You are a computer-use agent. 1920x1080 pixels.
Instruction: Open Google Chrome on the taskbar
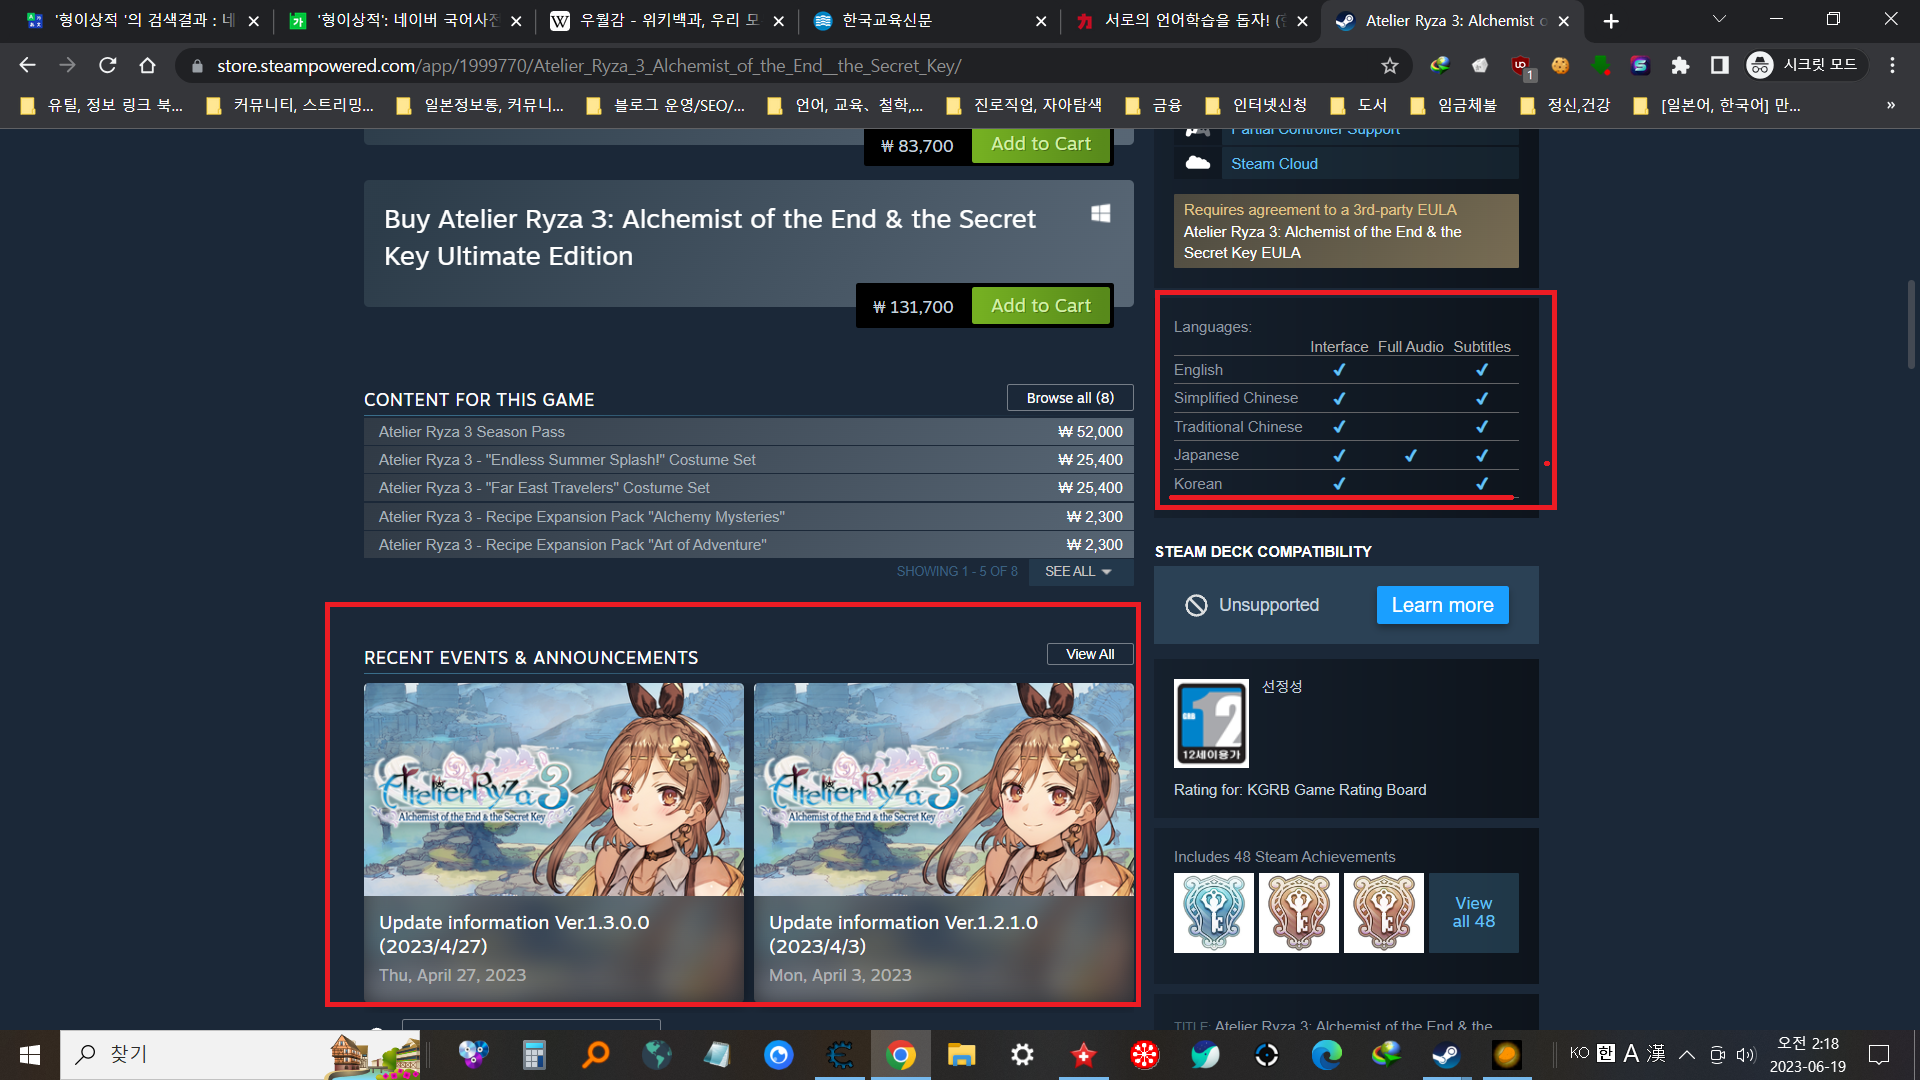coord(901,1054)
